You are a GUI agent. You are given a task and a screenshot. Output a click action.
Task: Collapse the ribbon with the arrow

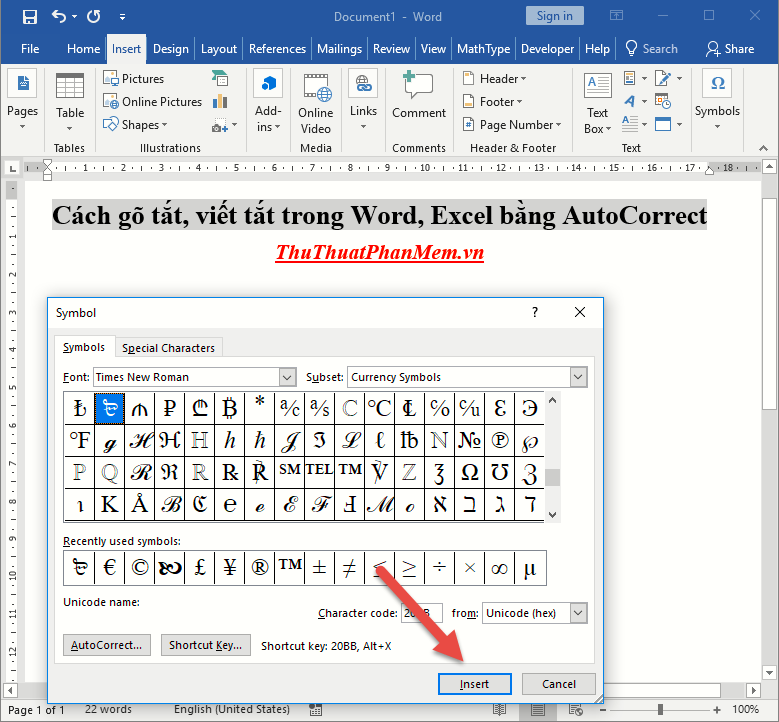pos(764,148)
